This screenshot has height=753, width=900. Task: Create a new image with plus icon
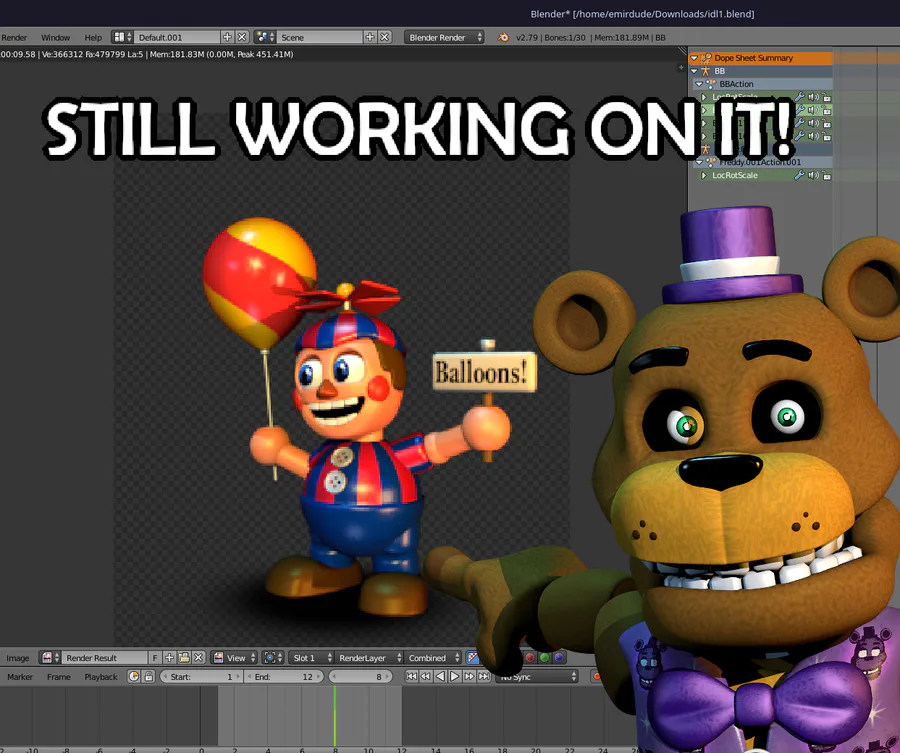169,658
